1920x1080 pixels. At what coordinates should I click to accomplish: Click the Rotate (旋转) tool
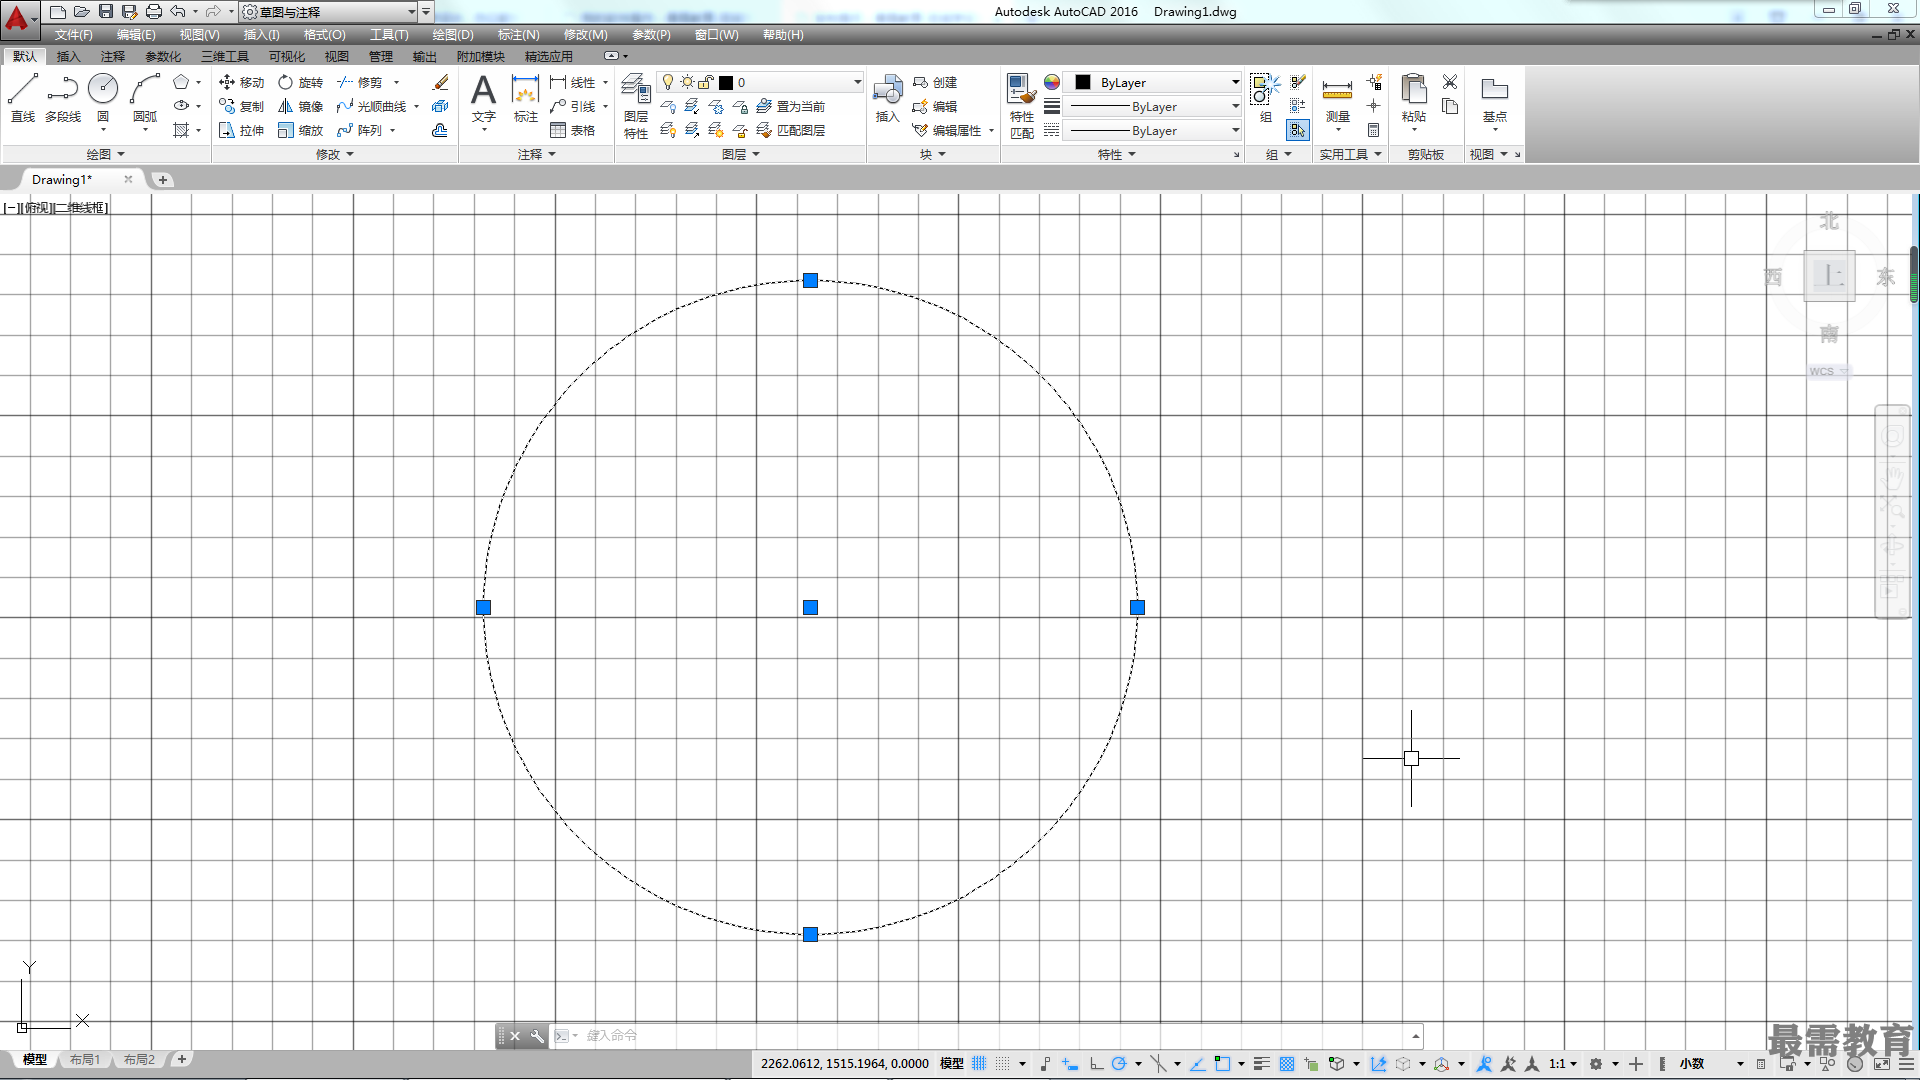(300, 82)
